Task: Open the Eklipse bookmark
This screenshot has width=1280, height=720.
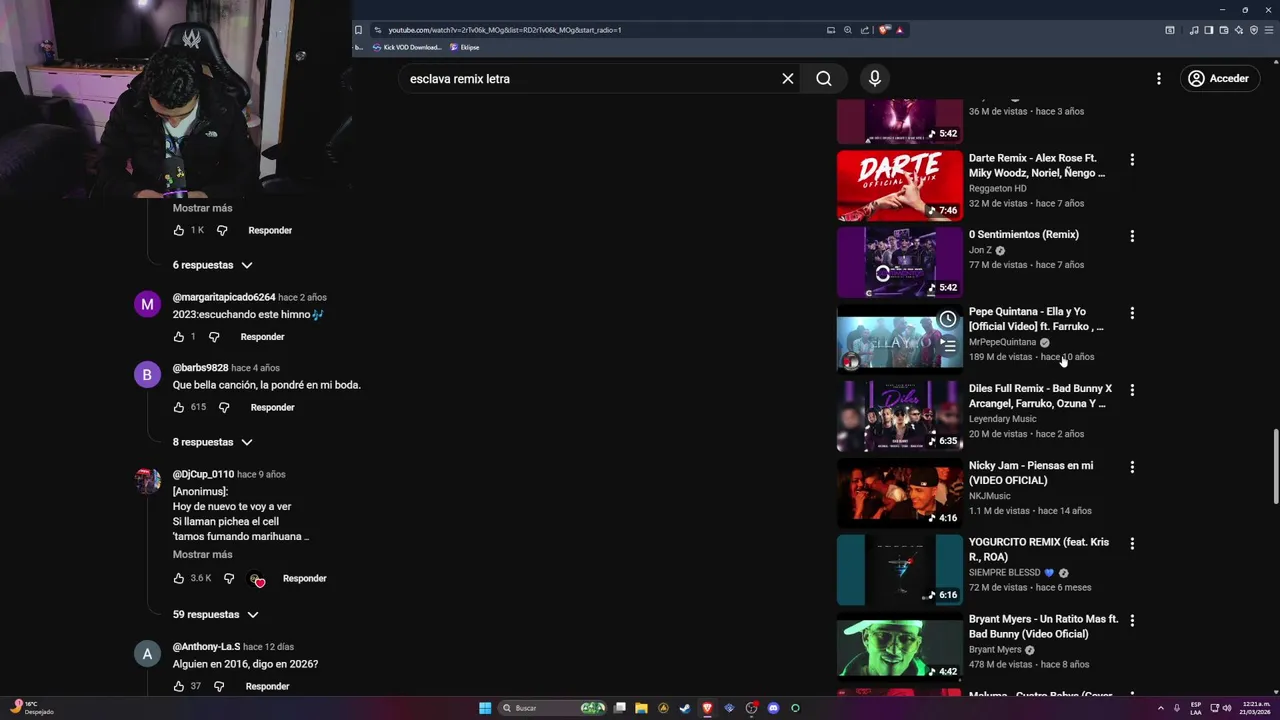Action: coord(464,47)
